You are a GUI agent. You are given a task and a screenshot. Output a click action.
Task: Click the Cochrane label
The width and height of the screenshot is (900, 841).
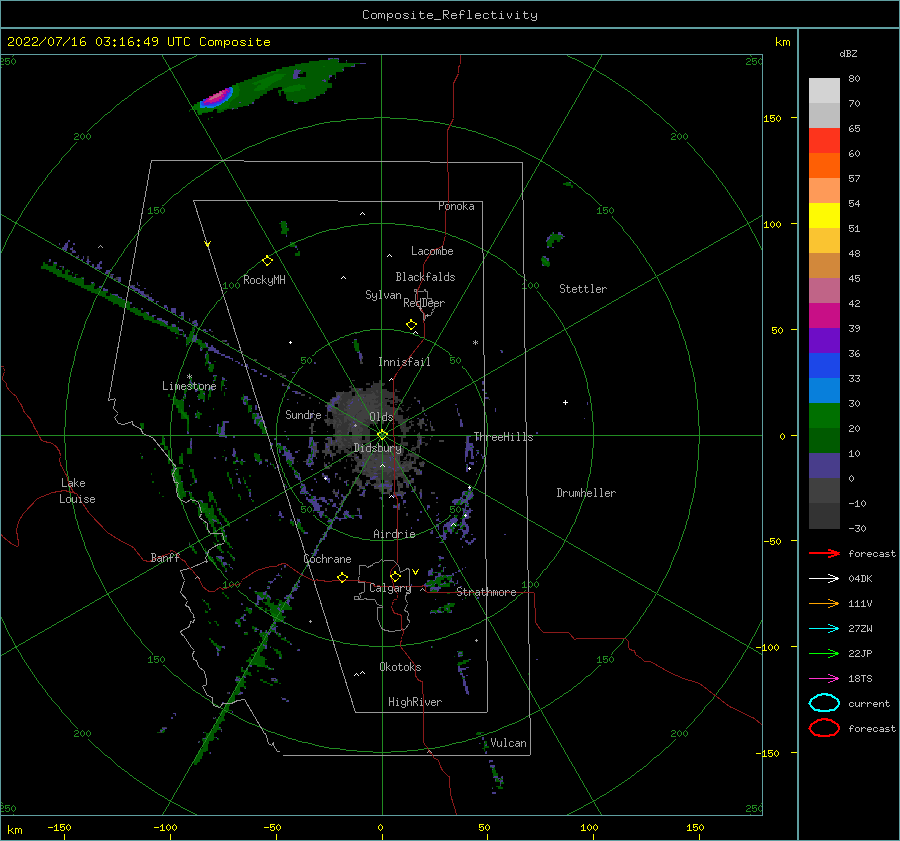click(327, 559)
